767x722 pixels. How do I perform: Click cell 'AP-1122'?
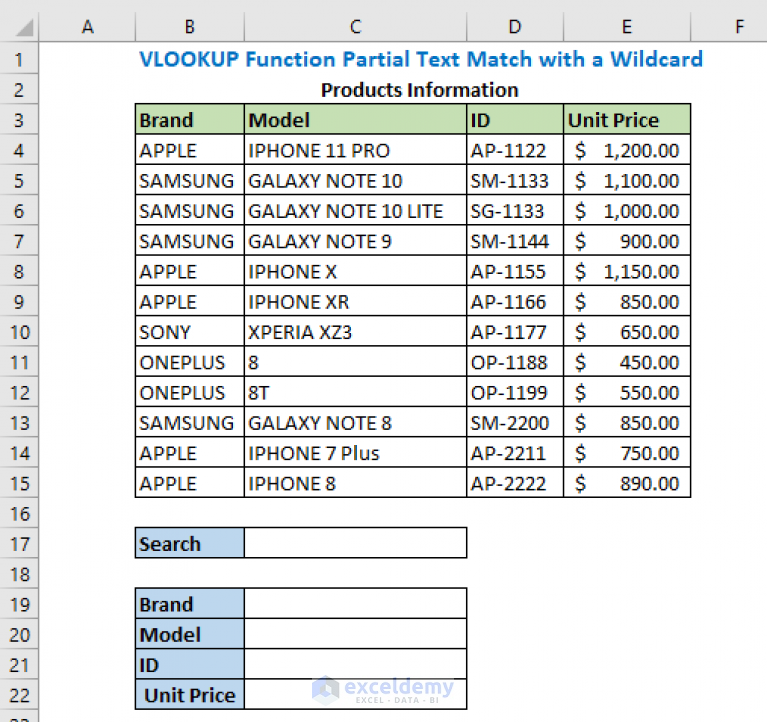(515, 150)
